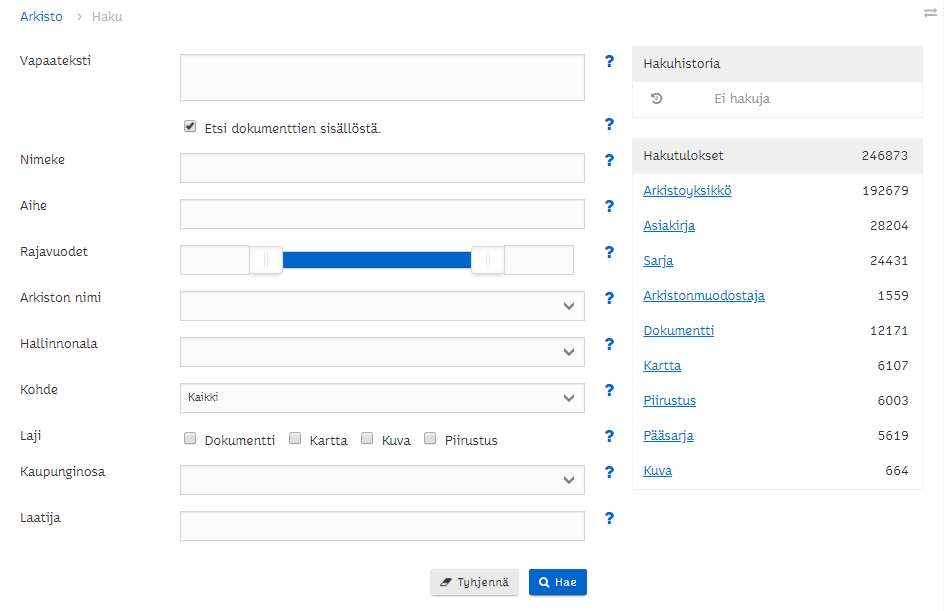The width and height of the screenshot is (944, 611).
Task: Click the history icon in Hakuhistoria
Action: point(656,99)
